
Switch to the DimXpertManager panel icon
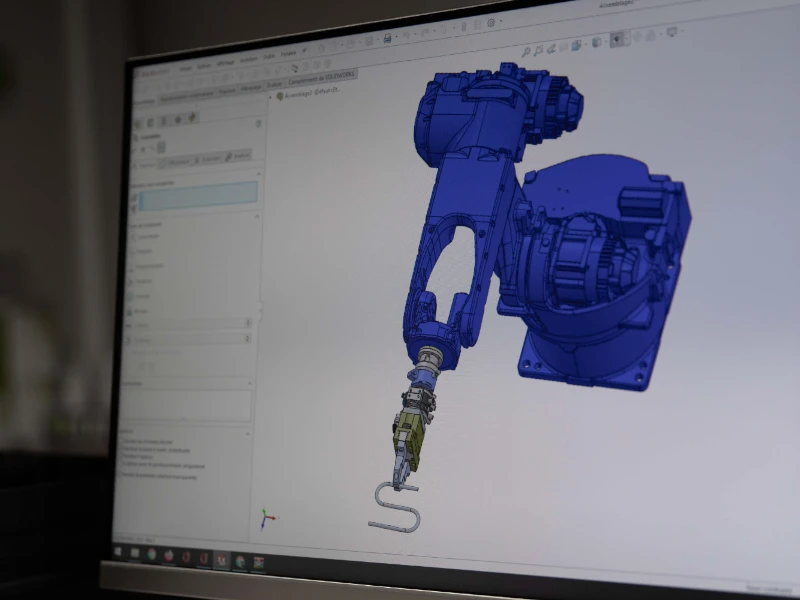pos(178,119)
